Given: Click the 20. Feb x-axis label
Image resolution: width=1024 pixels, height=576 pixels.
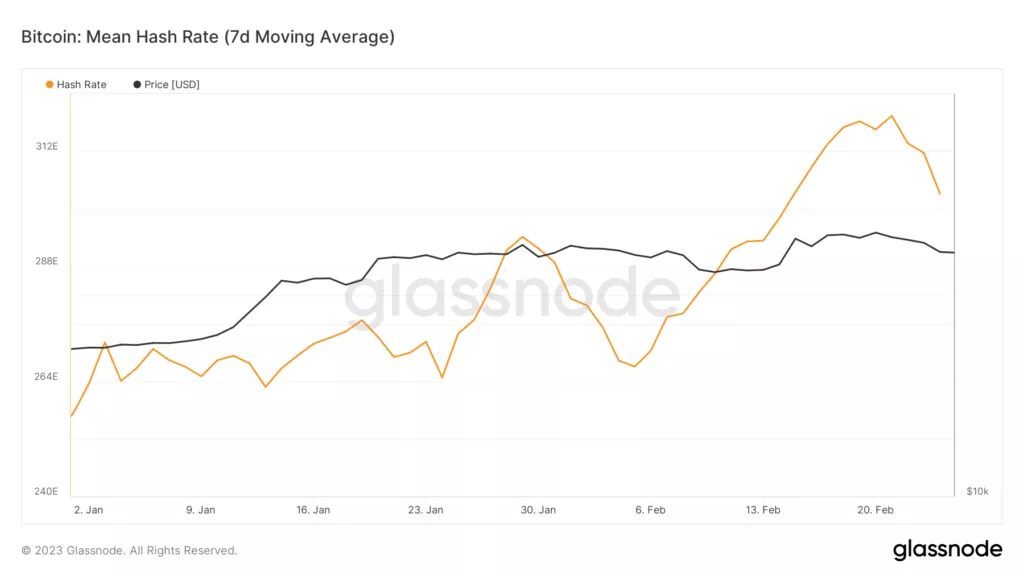Looking at the screenshot, I should point(875,510).
